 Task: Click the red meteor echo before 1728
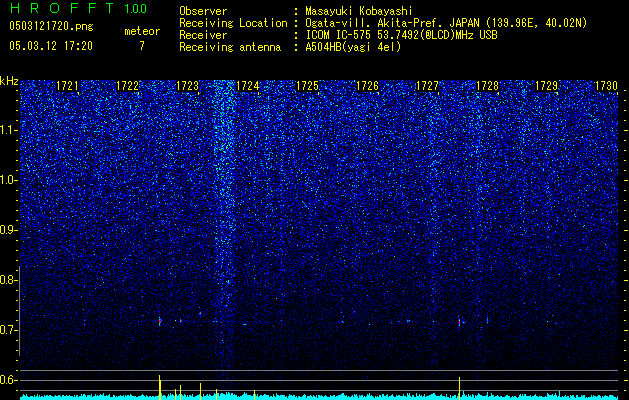click(459, 322)
